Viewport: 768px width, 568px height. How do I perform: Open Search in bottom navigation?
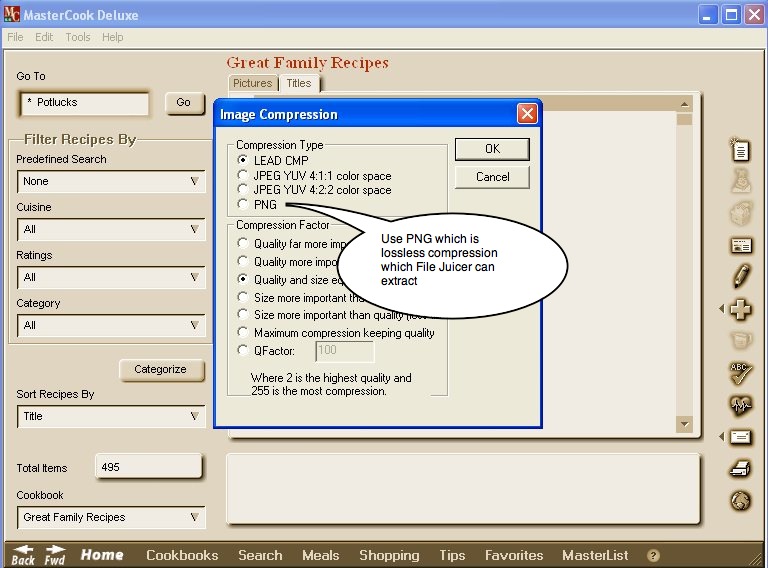pyautogui.click(x=260, y=555)
